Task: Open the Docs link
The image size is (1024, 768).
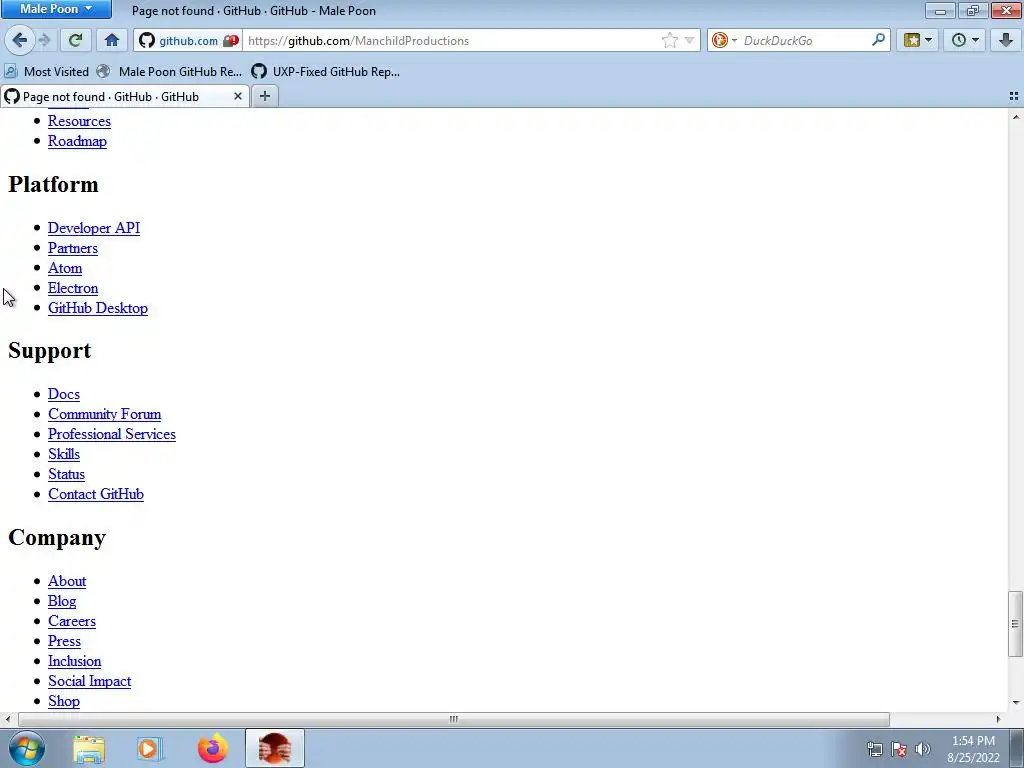Action: pyautogui.click(x=63, y=394)
